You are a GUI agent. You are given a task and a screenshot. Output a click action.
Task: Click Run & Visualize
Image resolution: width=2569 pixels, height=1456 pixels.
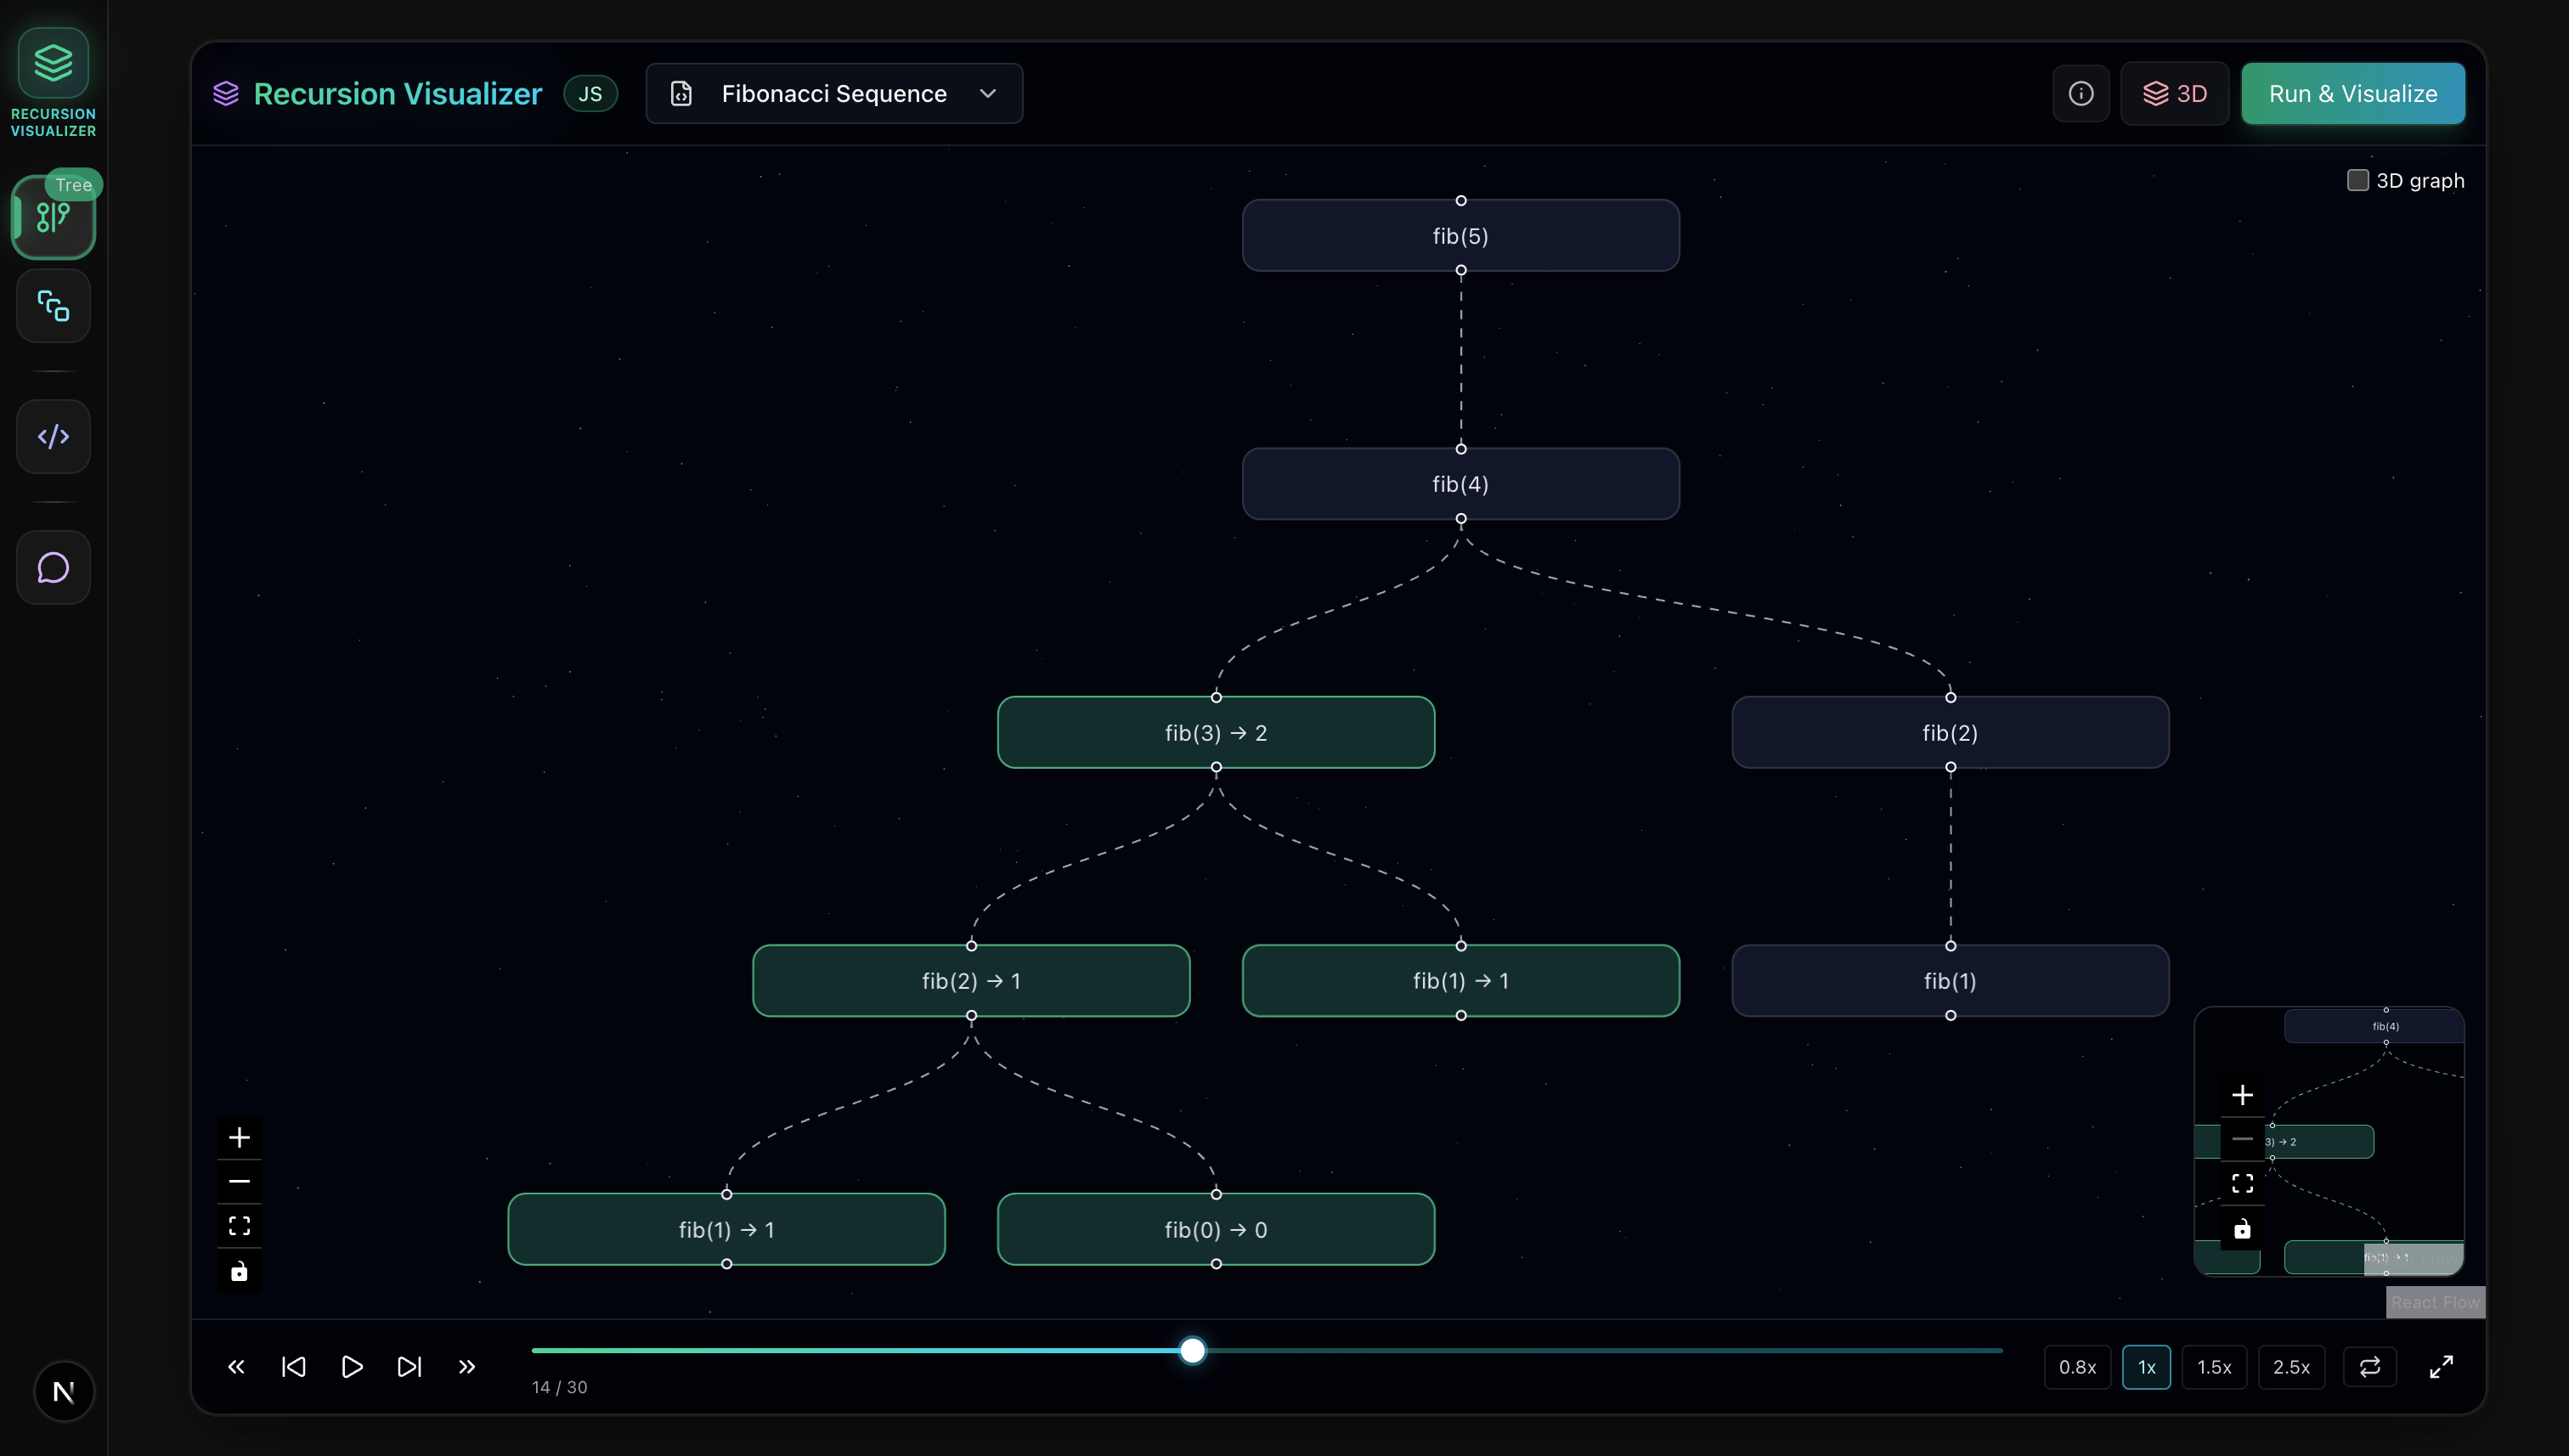pos(2353,93)
